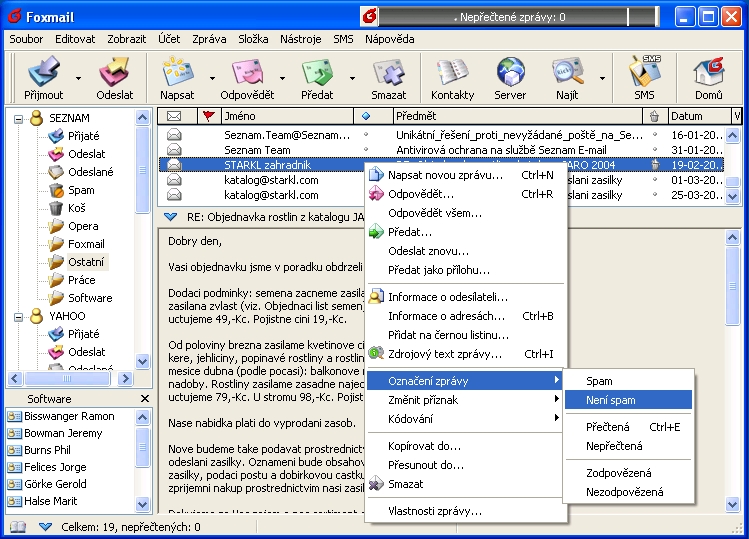
Task: Mark message as Nepřečtená
Action: coord(628,446)
